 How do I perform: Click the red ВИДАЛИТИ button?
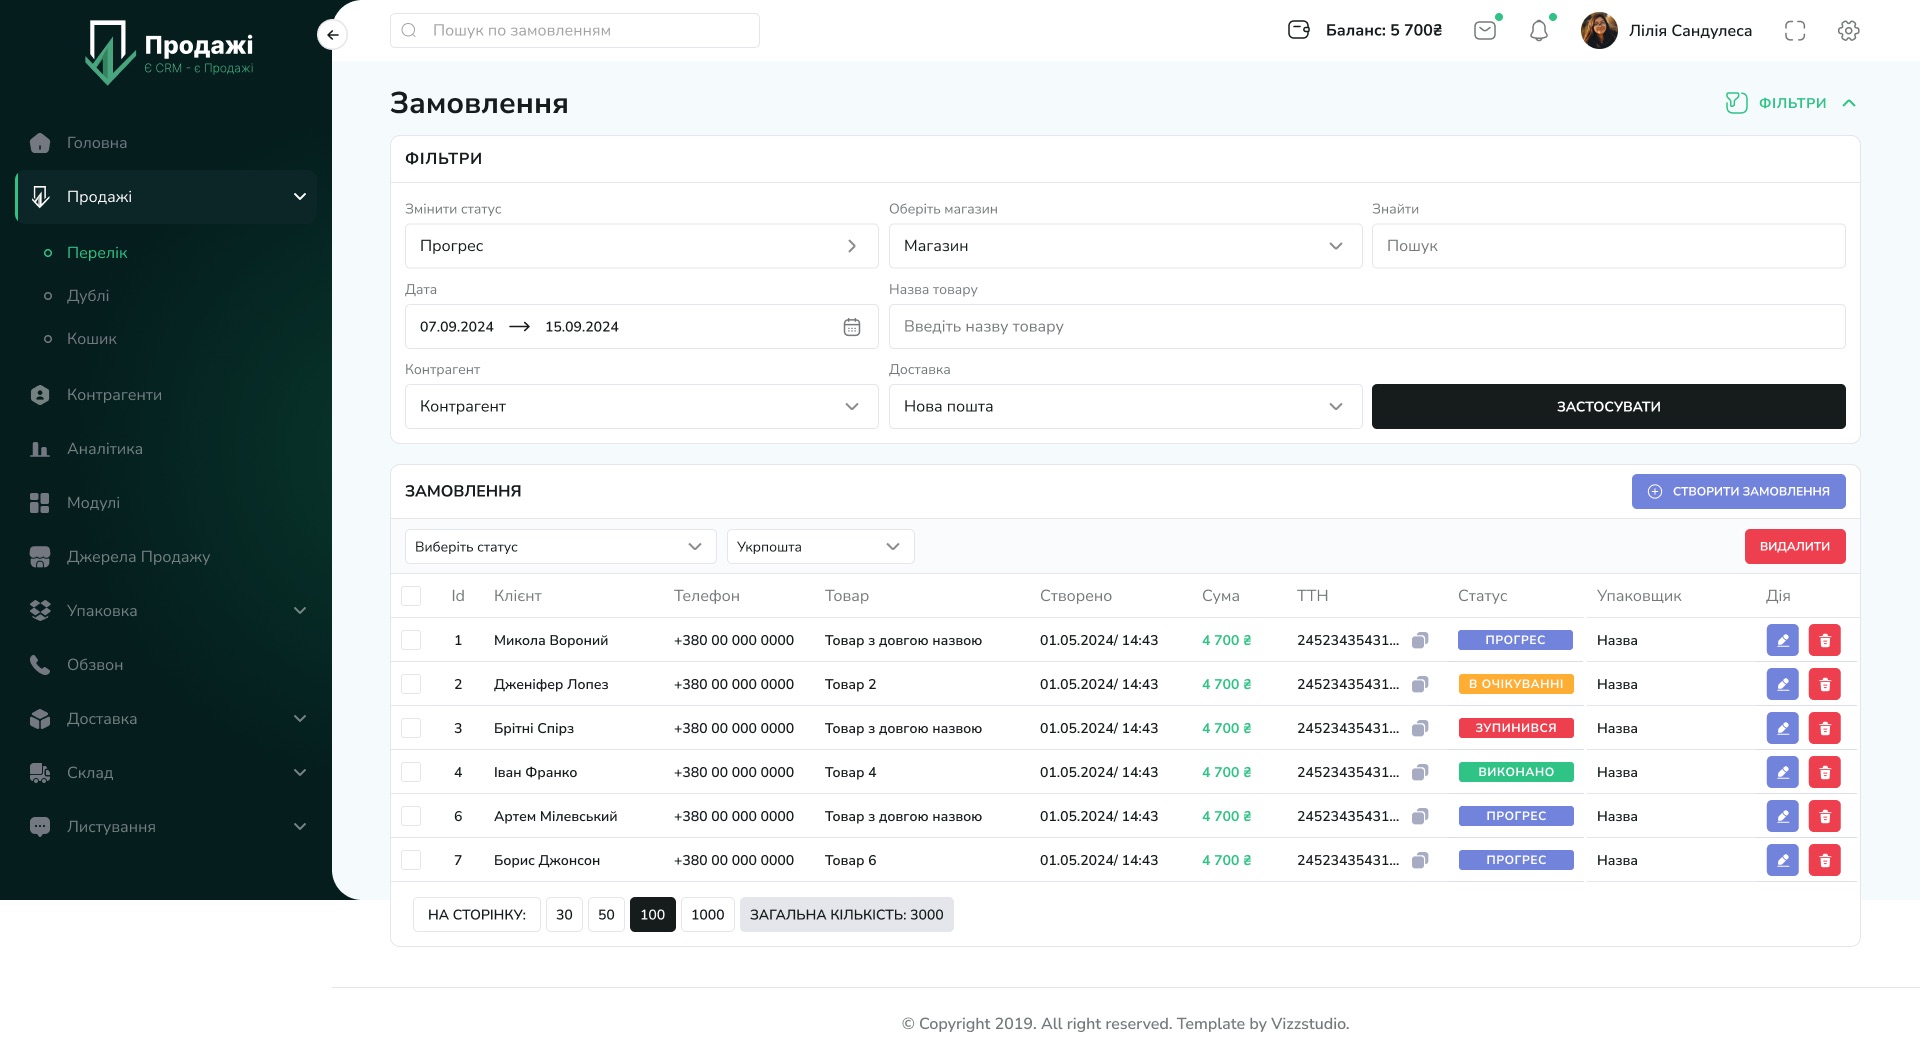1795,547
